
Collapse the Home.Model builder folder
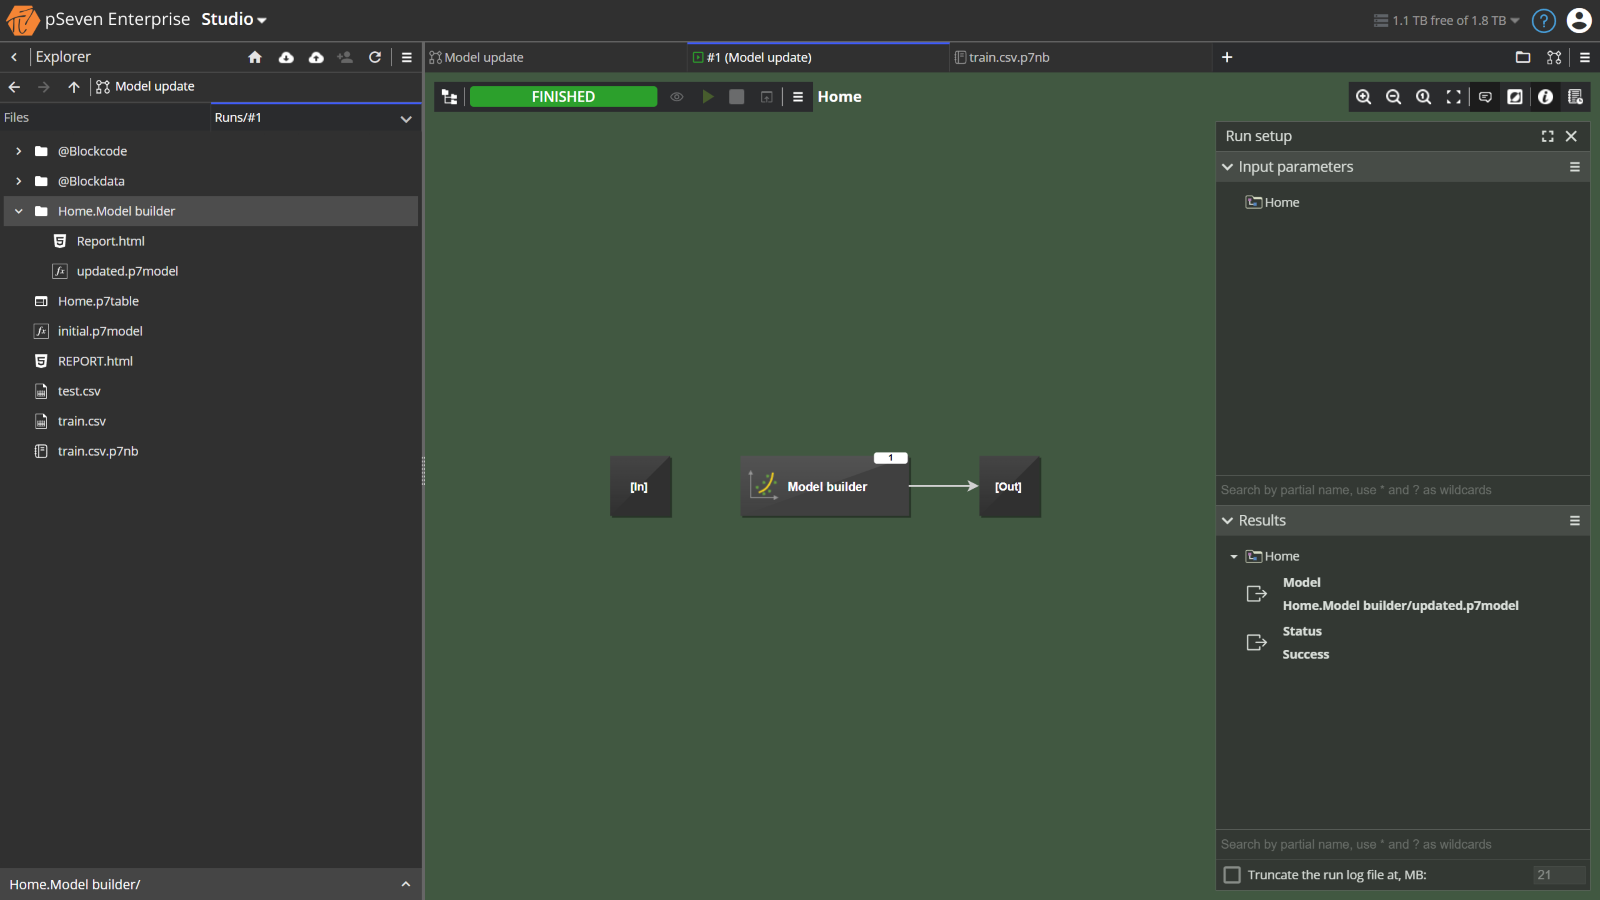(x=17, y=211)
